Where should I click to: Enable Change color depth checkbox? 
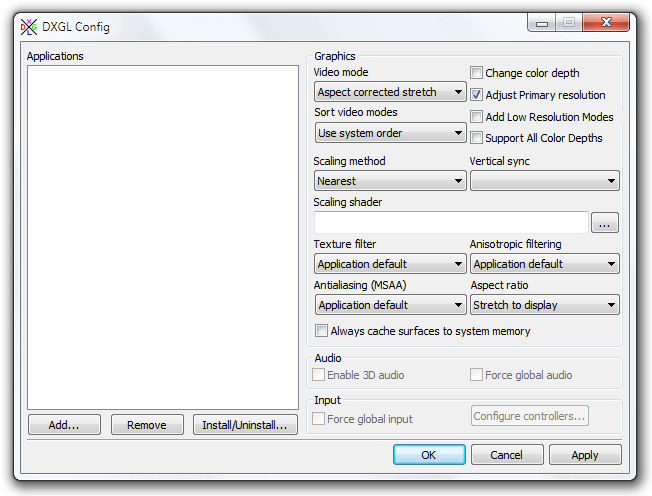[x=477, y=73]
